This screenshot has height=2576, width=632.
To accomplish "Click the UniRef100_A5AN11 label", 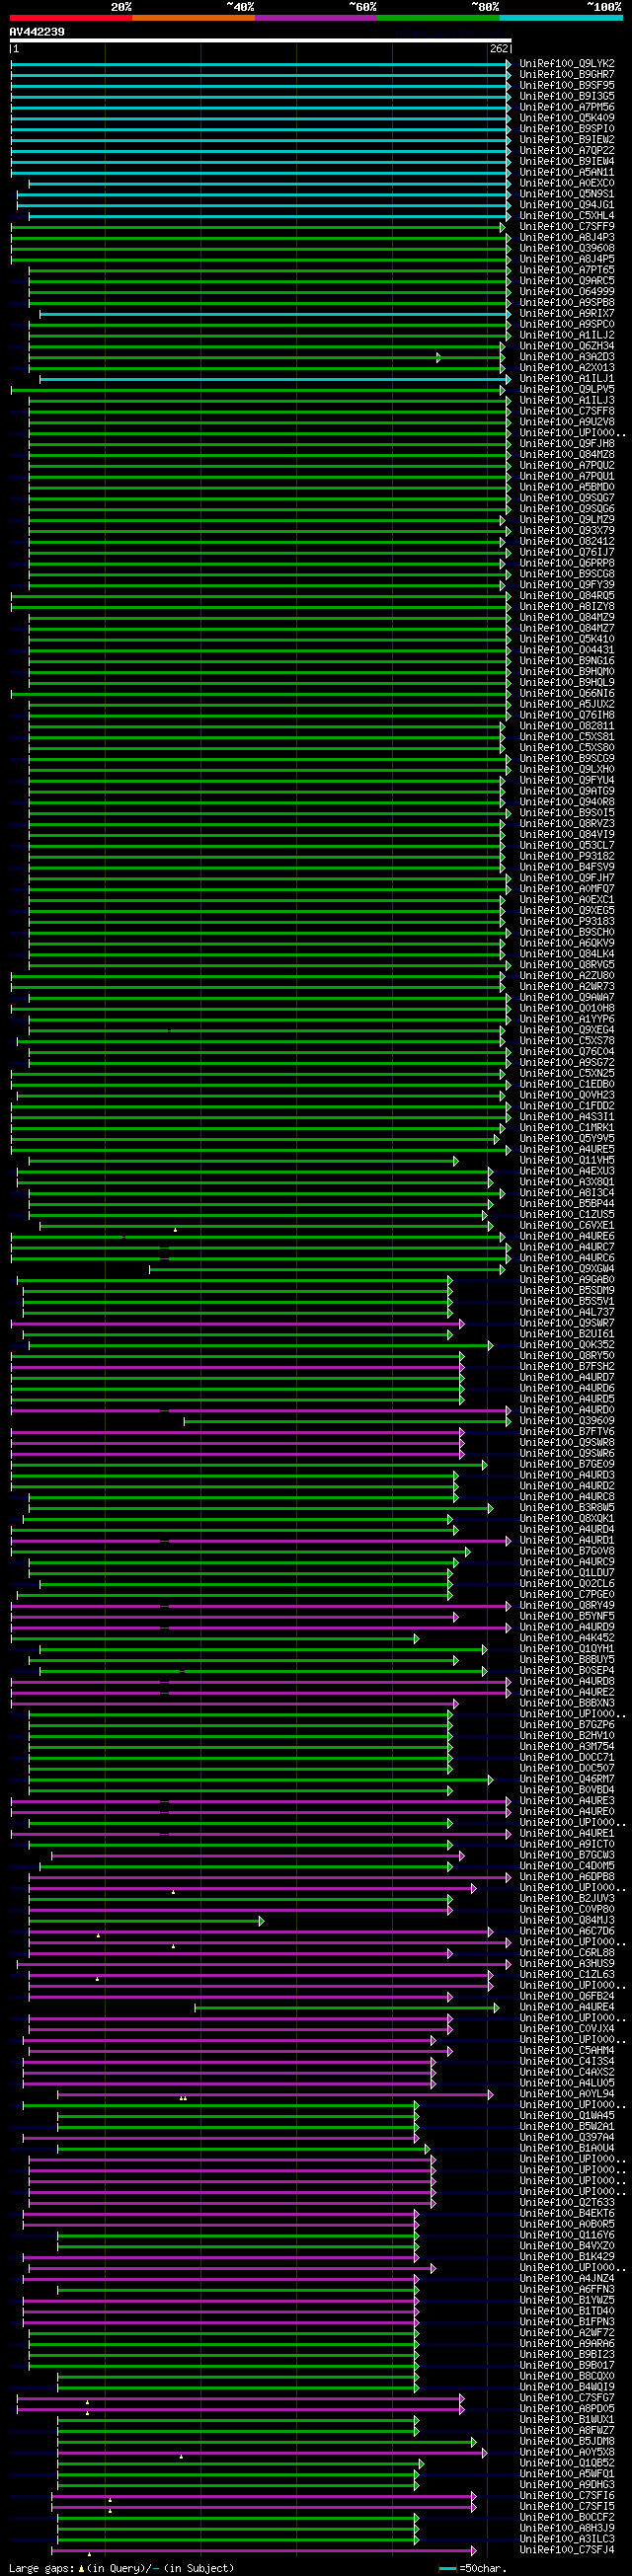I will click(x=567, y=173).
